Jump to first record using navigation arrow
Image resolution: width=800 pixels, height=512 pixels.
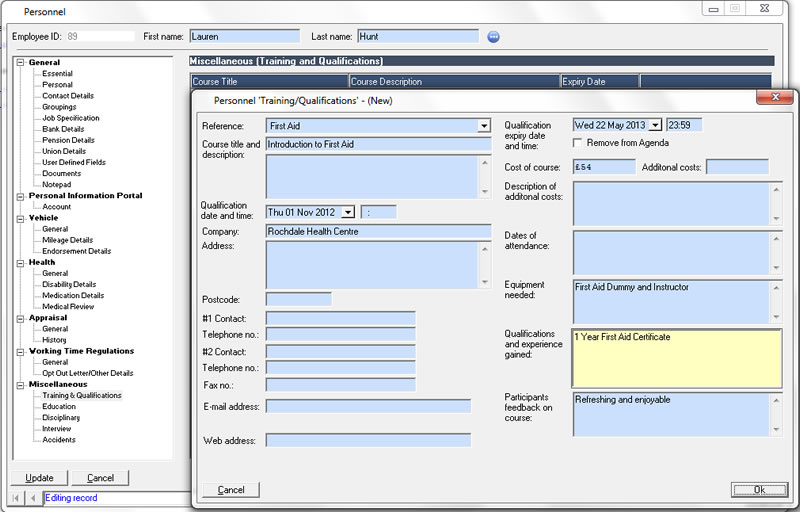(17, 497)
